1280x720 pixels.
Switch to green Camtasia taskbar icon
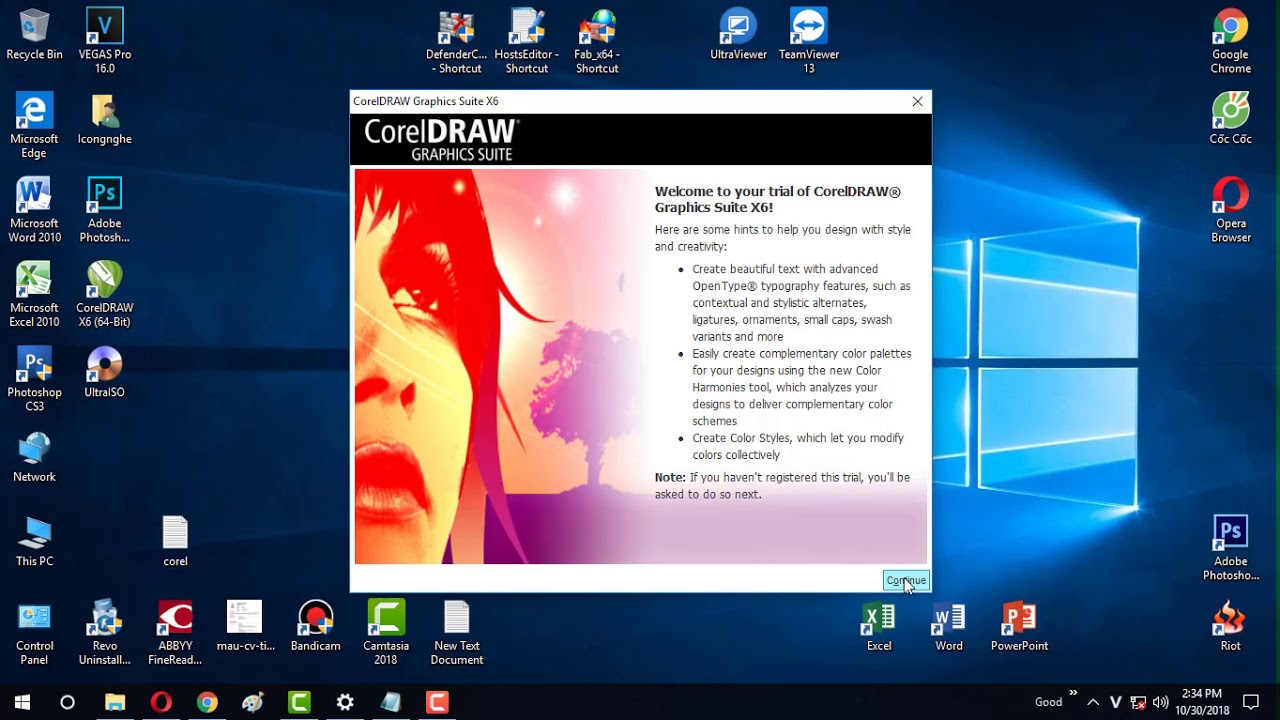click(x=299, y=702)
